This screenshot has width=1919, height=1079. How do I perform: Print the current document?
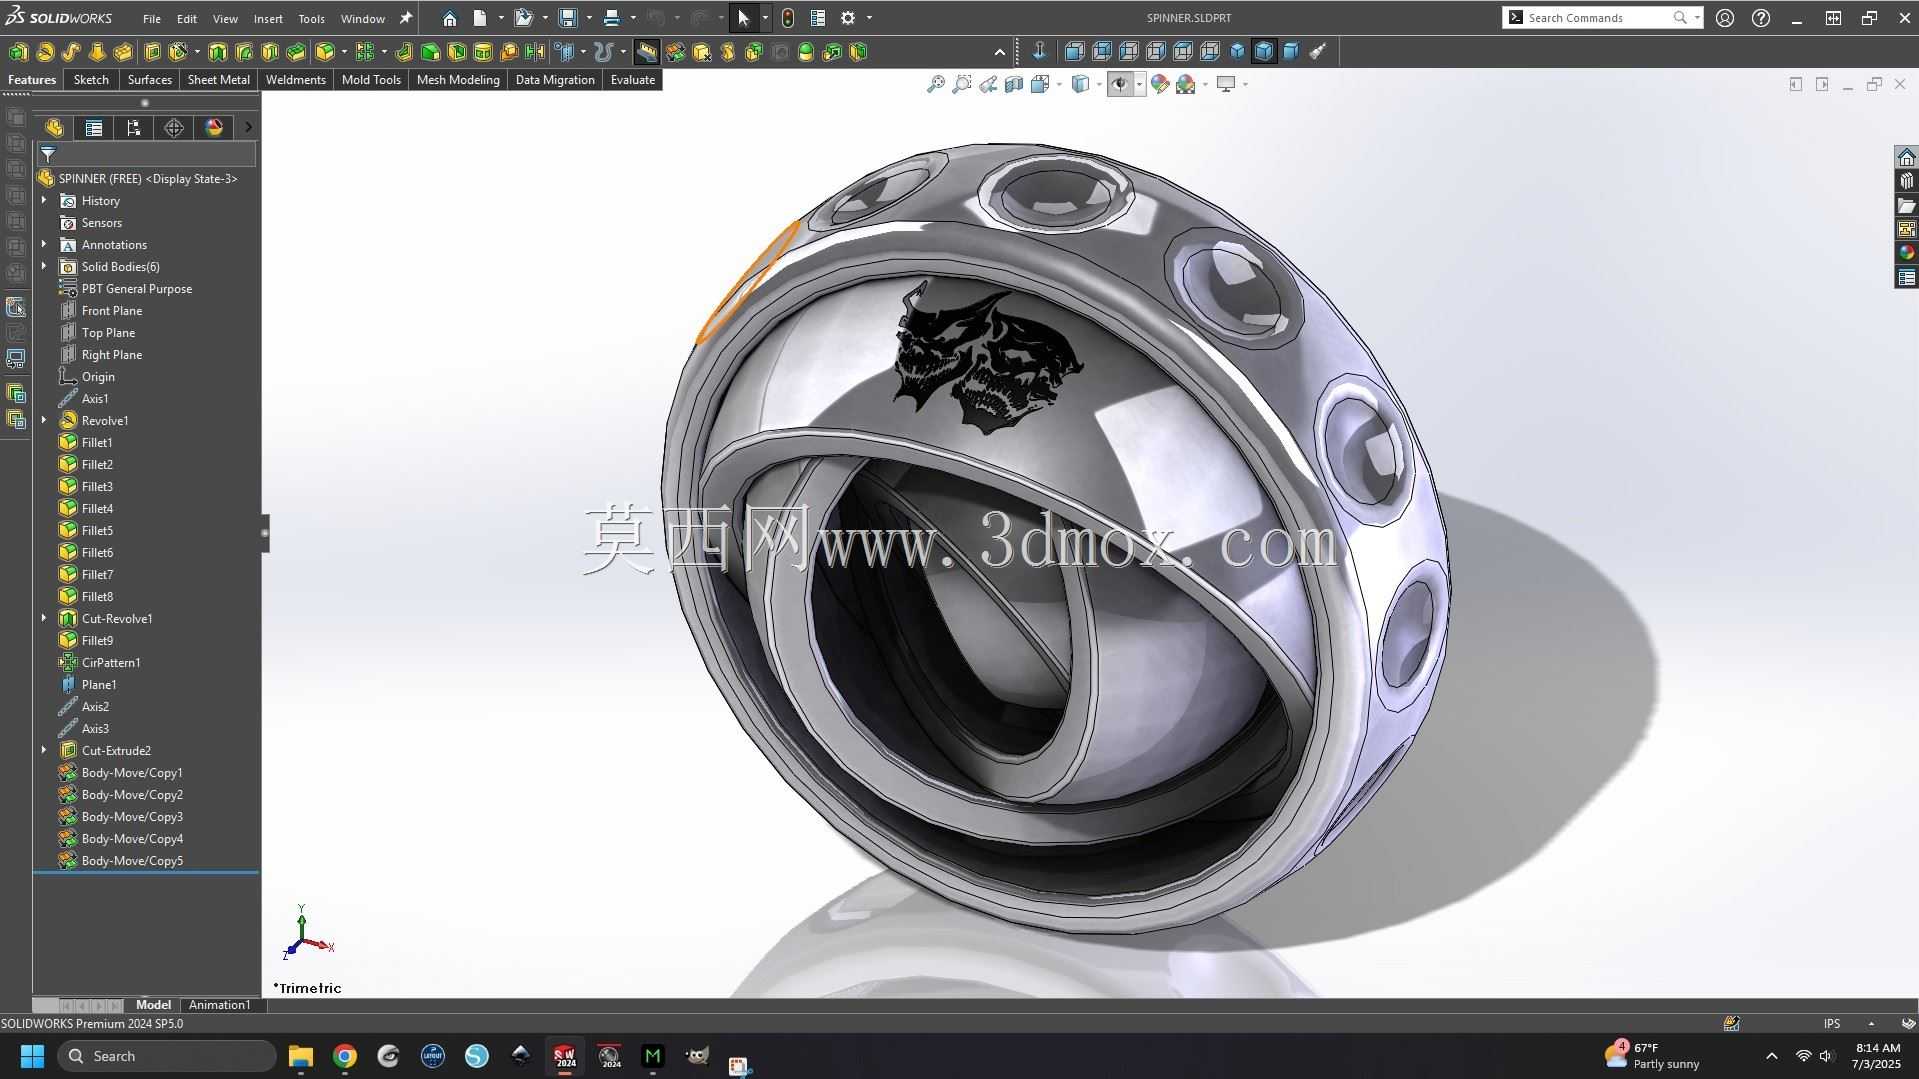tap(611, 18)
